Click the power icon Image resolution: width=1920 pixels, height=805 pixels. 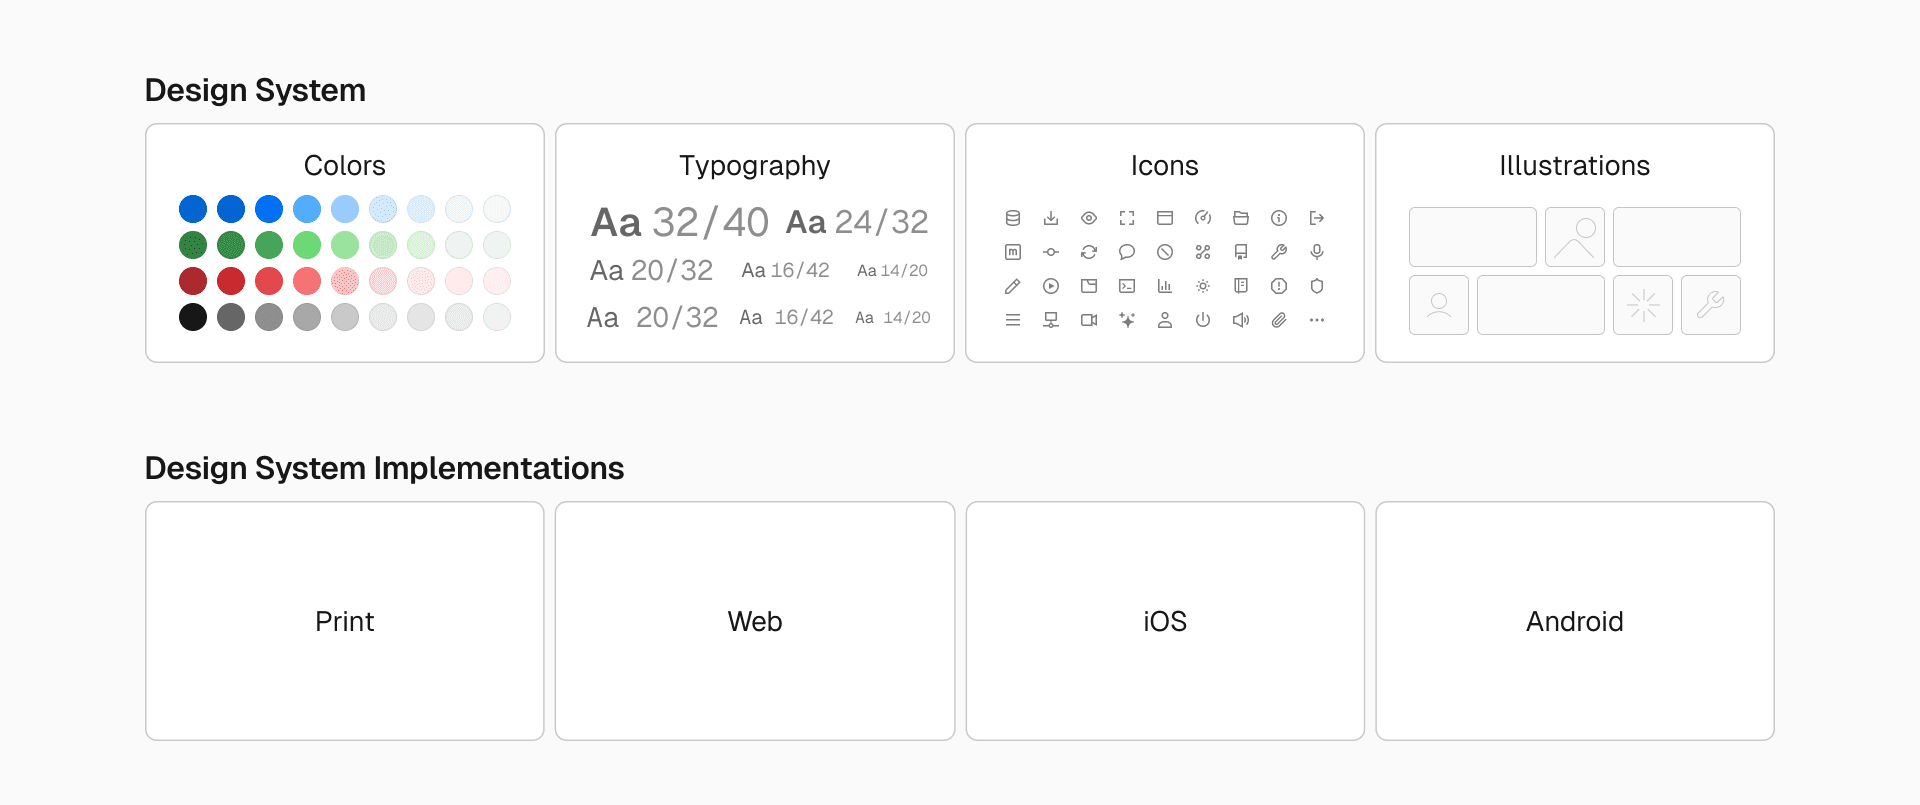coord(1203,320)
